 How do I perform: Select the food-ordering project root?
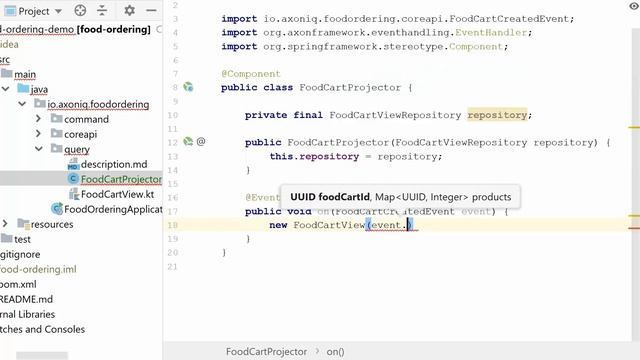point(75,29)
